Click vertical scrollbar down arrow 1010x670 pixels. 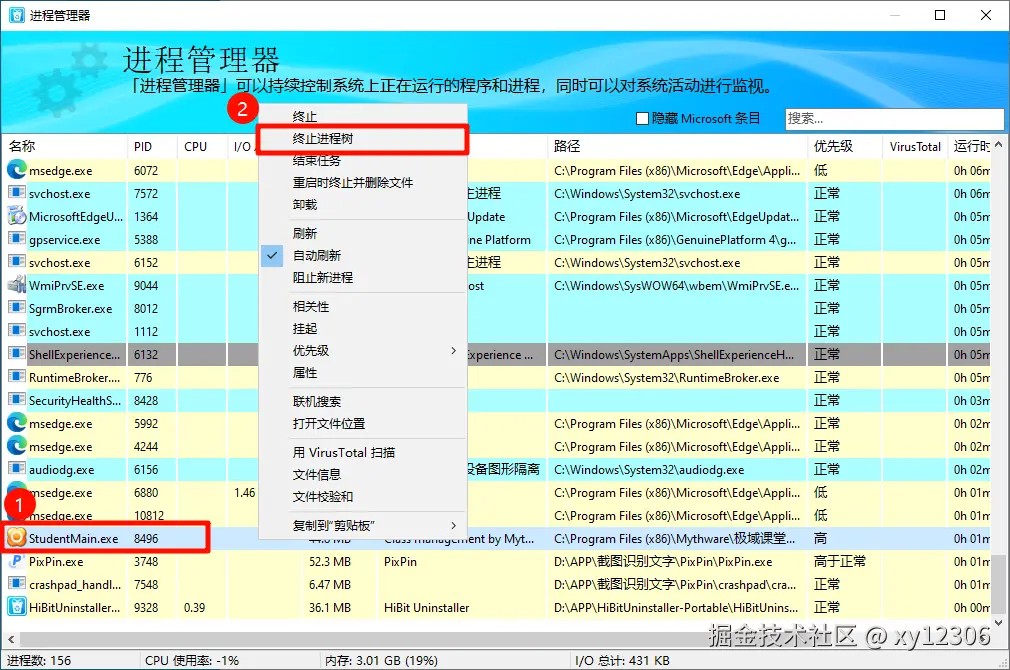point(998,622)
